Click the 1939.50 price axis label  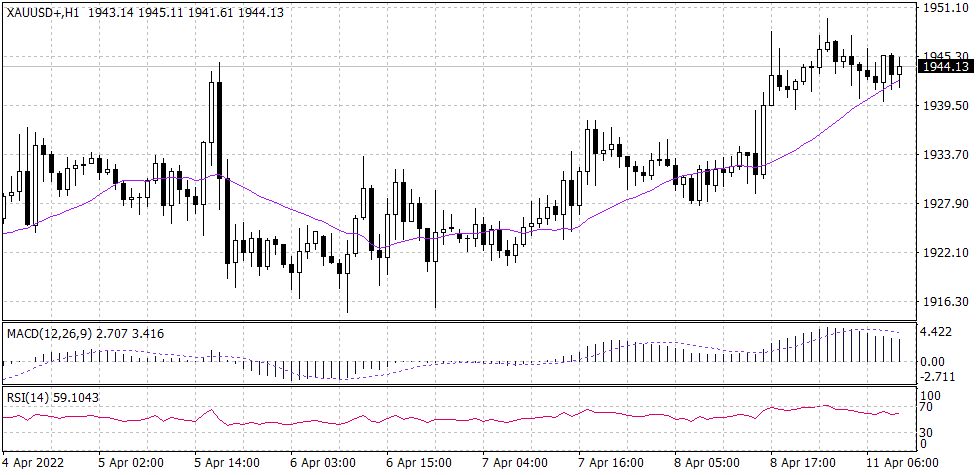(944, 105)
